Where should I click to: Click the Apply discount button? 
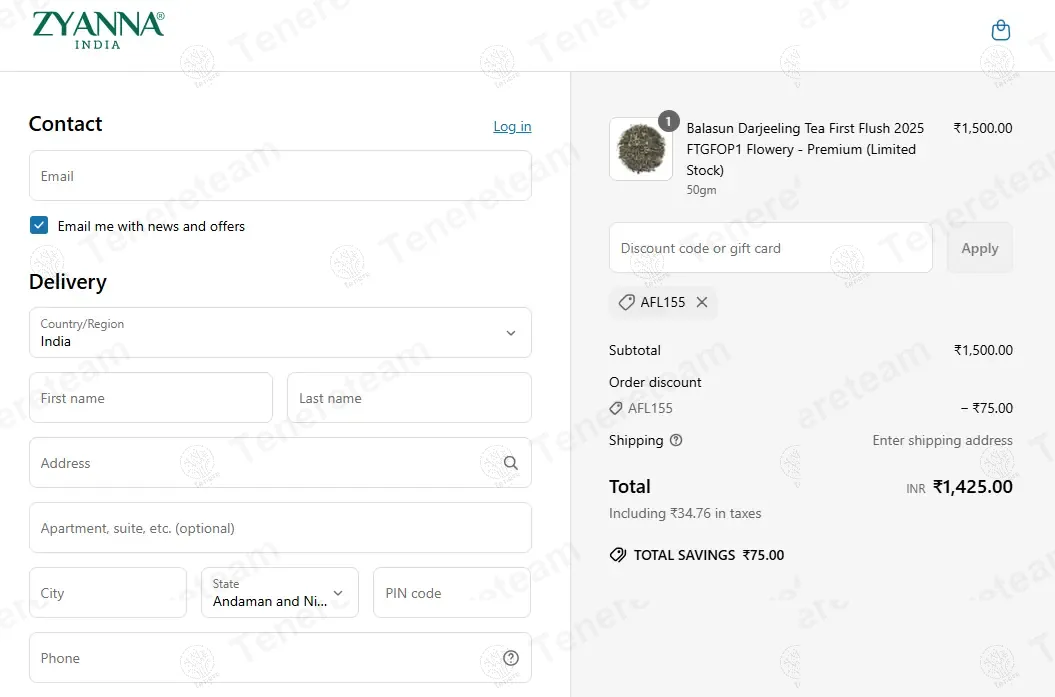[x=979, y=248]
